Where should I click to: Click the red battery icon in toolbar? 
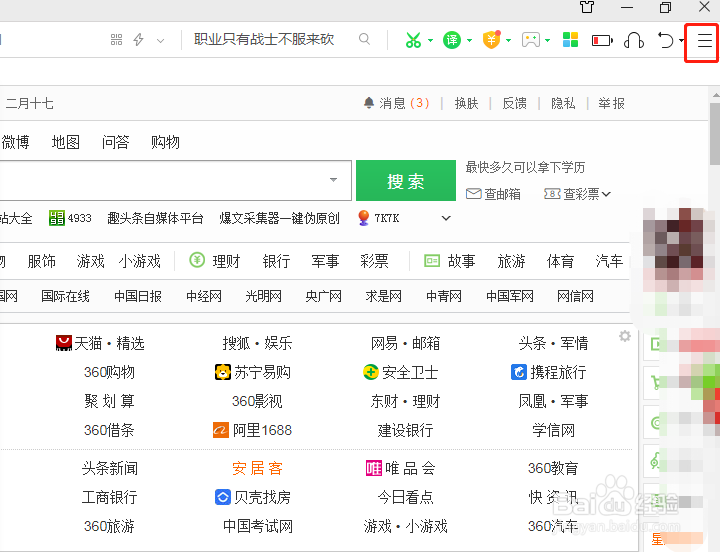click(602, 40)
